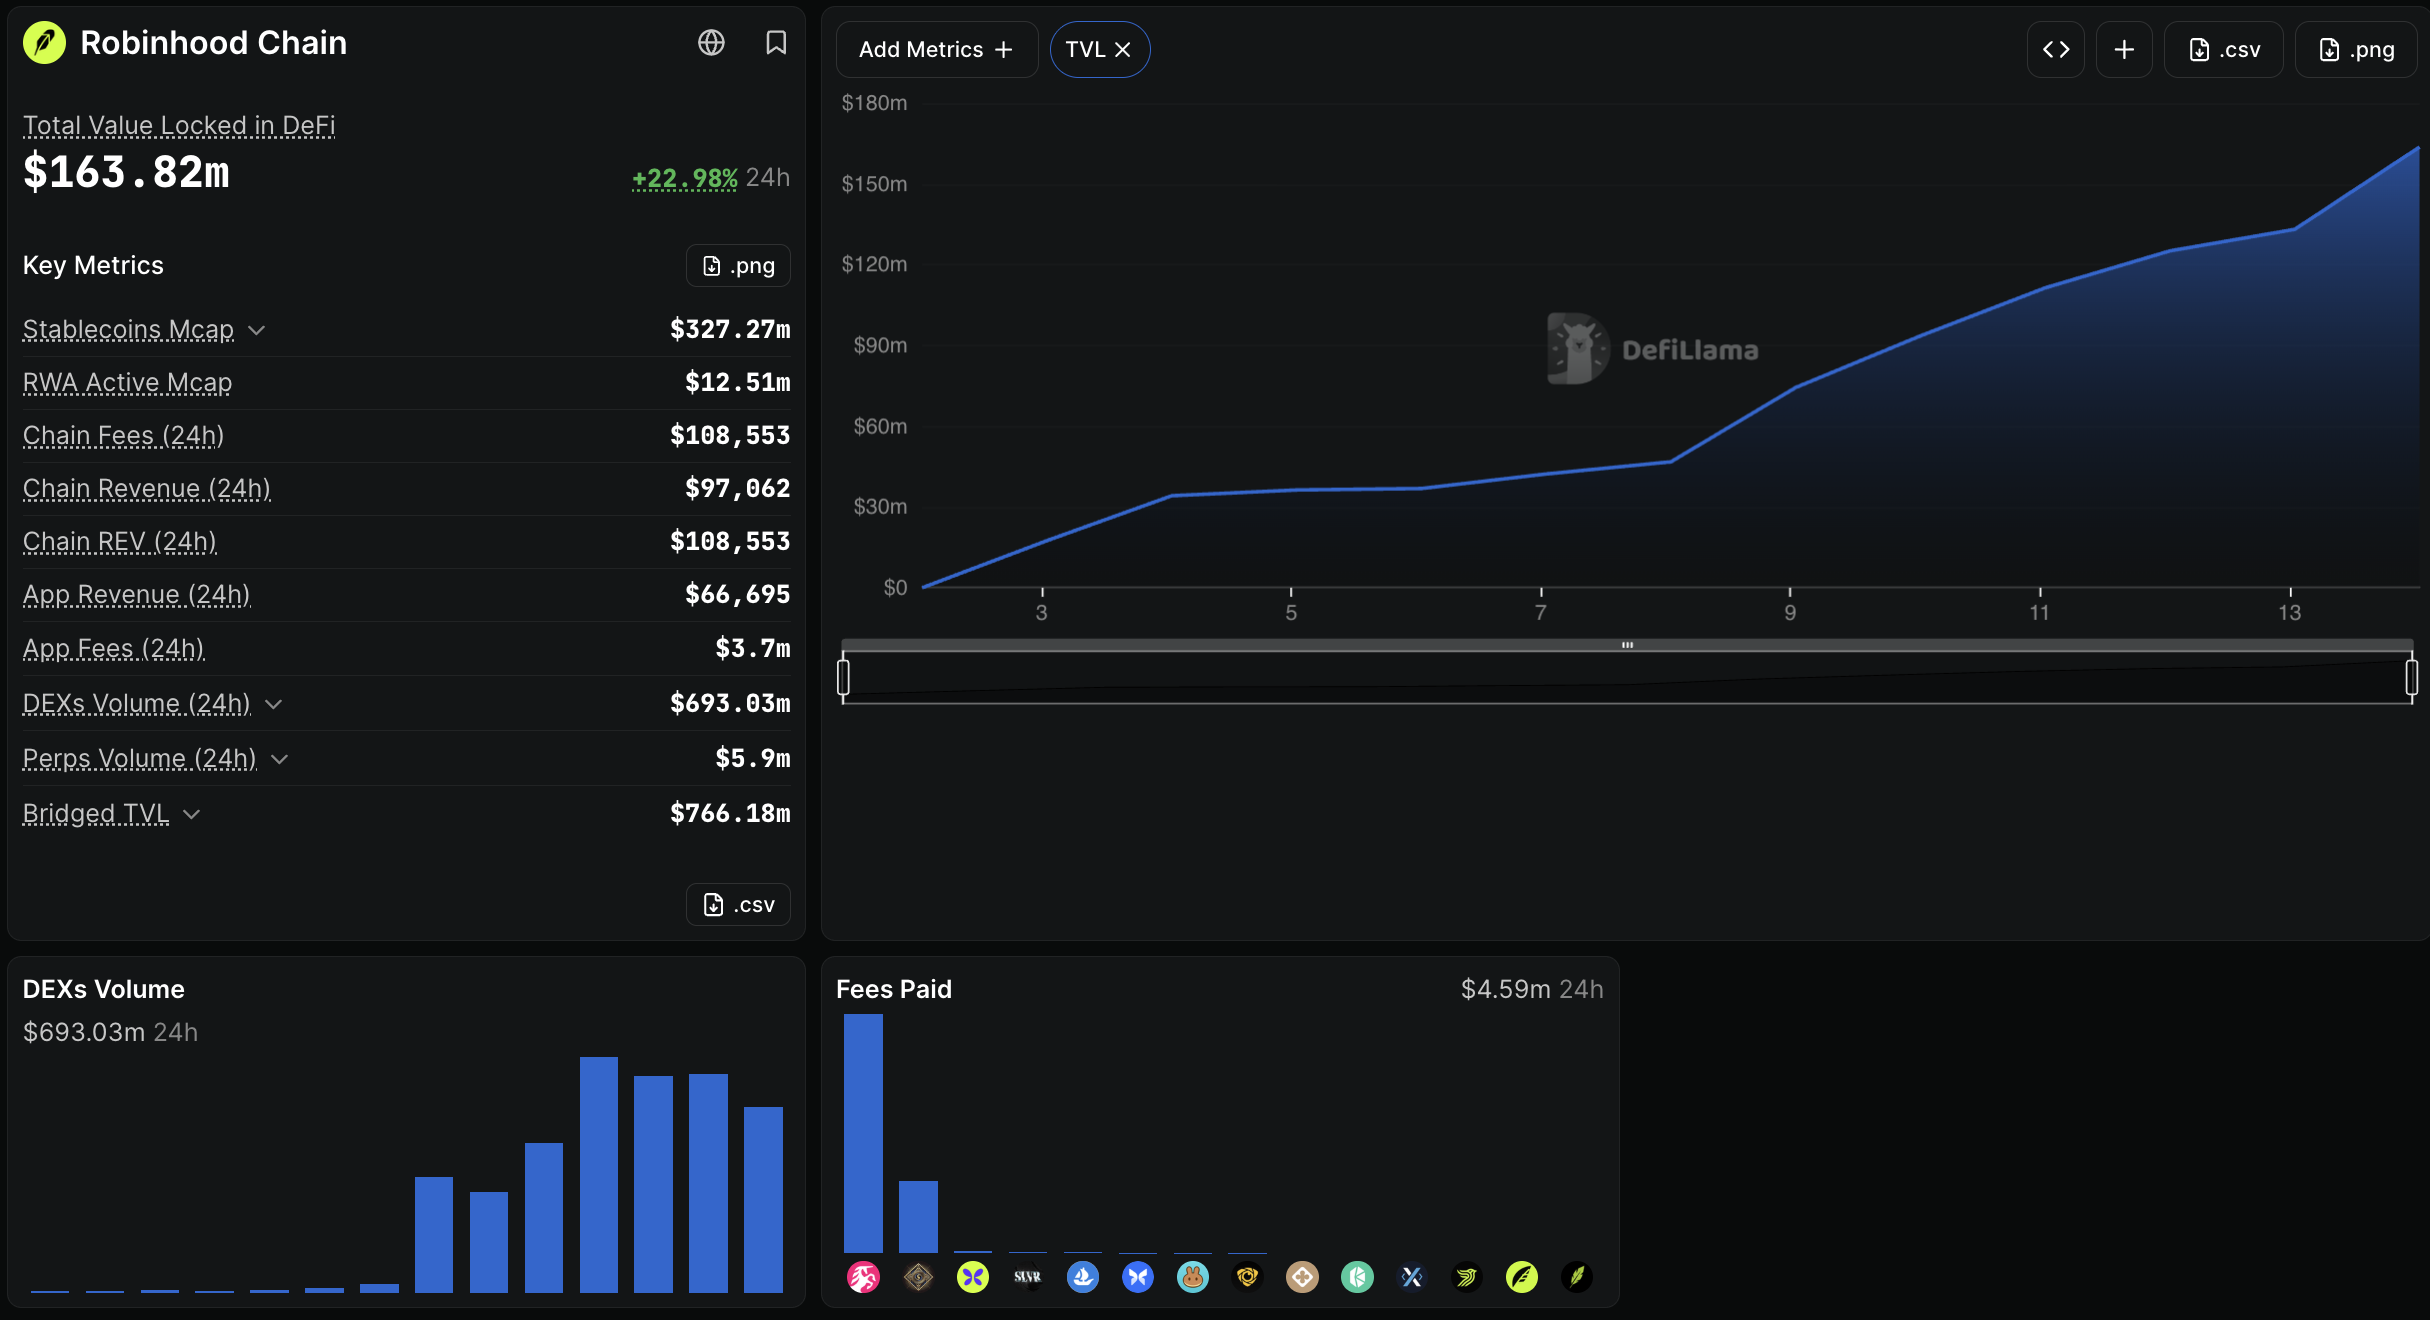Click the blue butterfly protocol icon
The width and height of the screenshot is (2430, 1320).
pos(1138,1277)
